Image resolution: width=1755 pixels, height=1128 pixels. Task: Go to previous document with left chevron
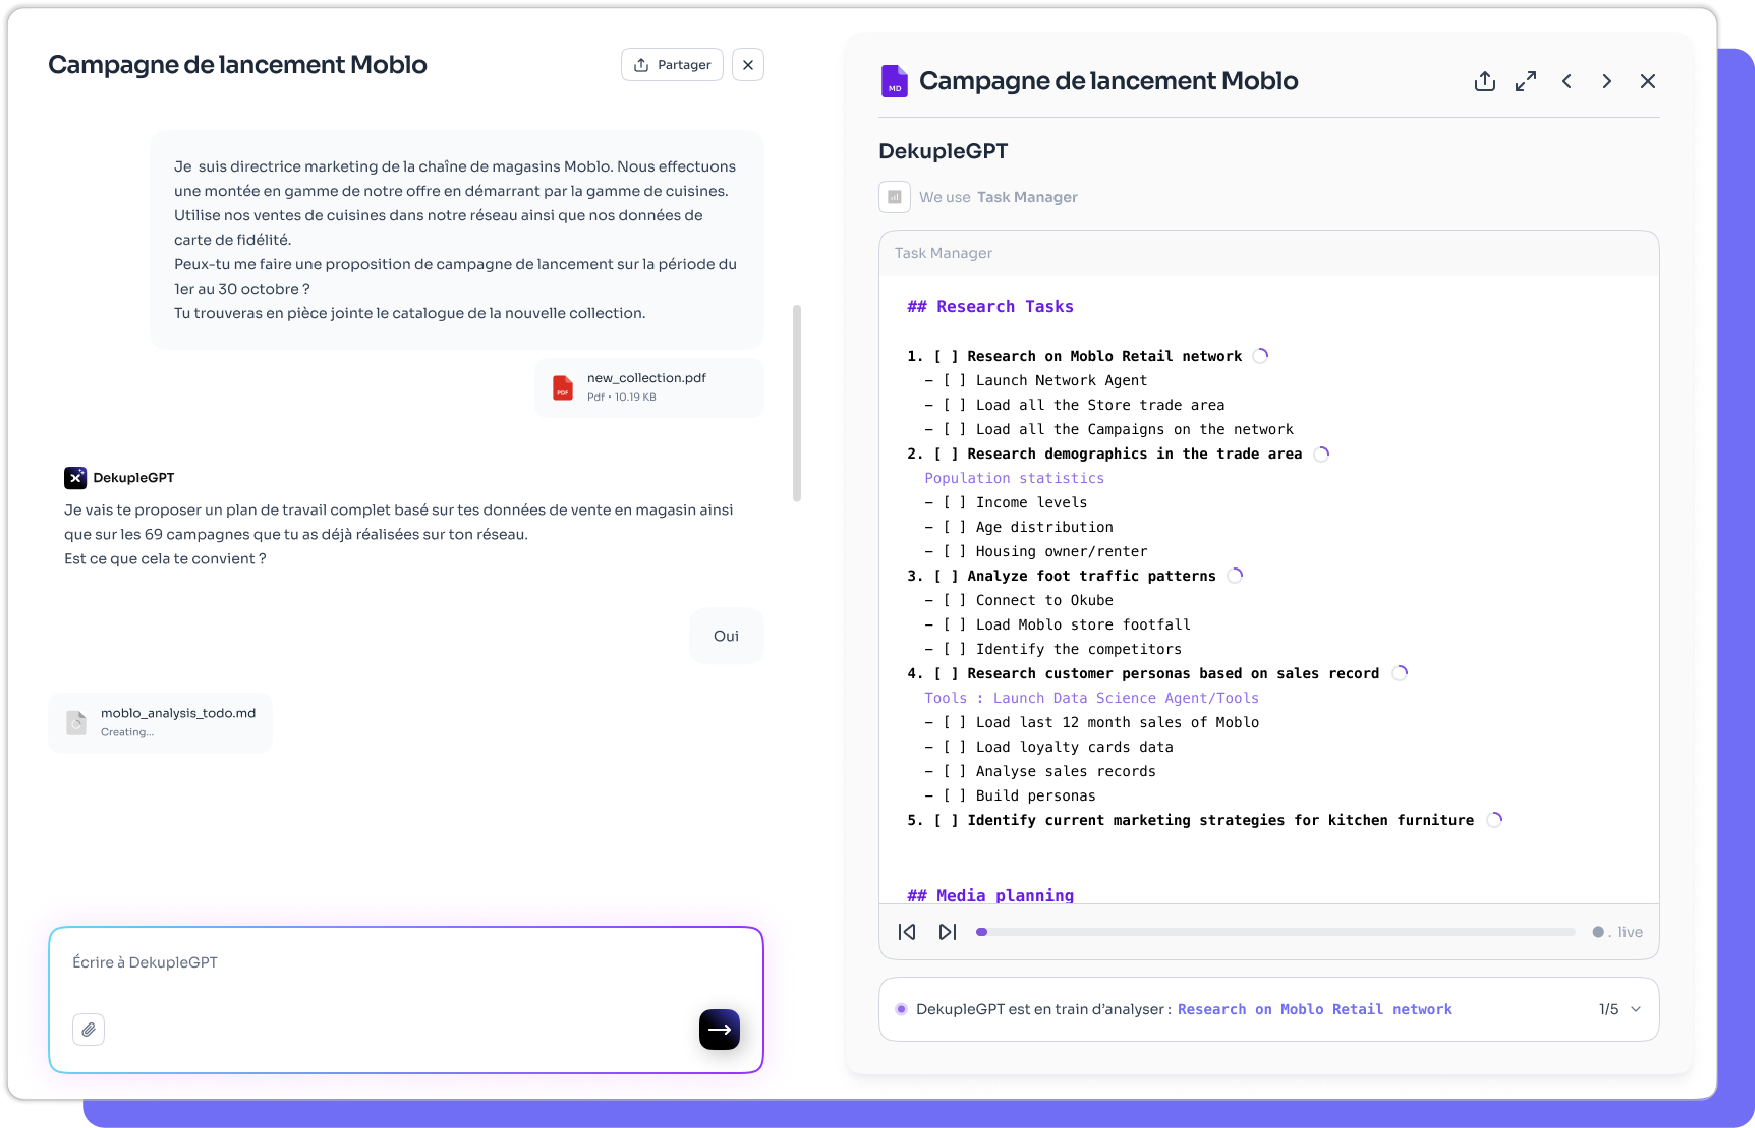click(x=1567, y=81)
